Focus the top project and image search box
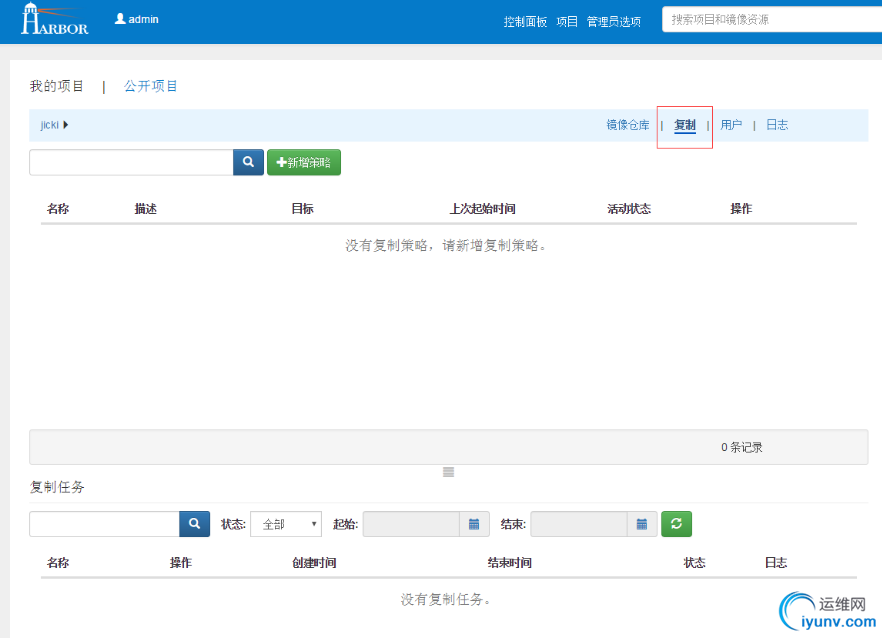The image size is (882, 638). click(x=772, y=20)
